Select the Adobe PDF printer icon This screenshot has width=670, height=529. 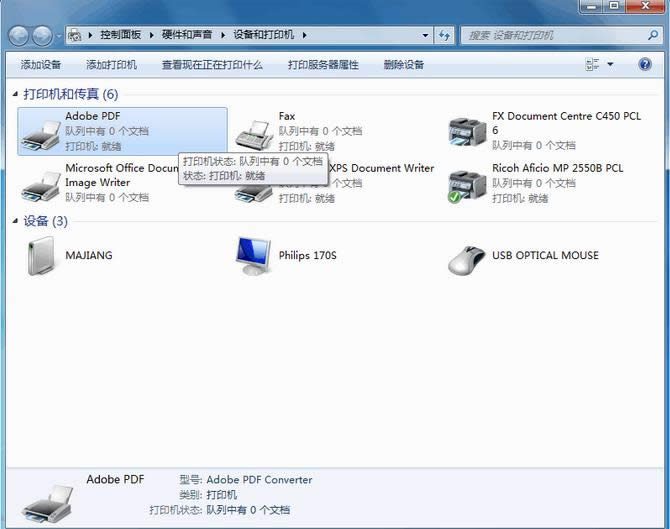click(41, 133)
